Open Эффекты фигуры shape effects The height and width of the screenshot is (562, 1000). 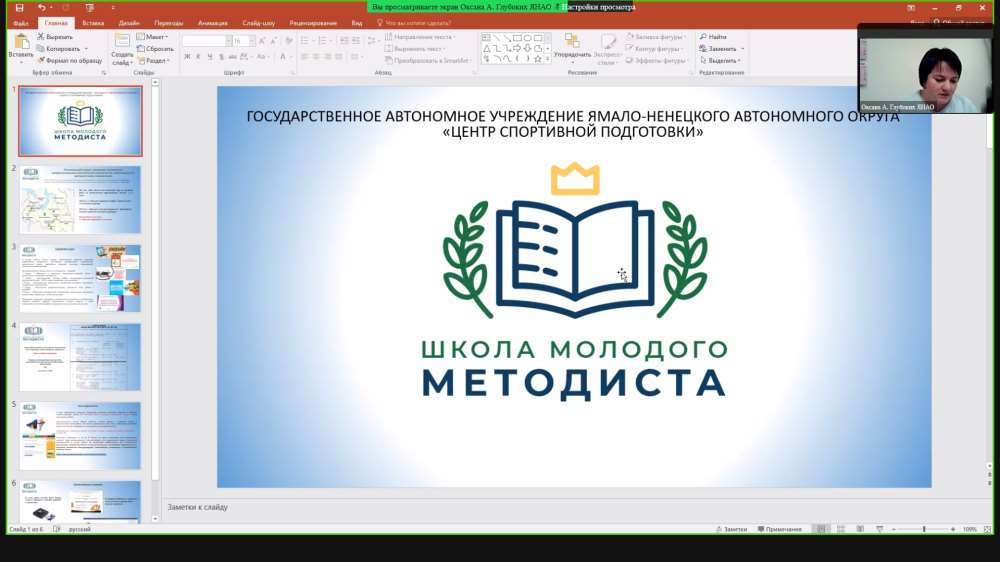(657, 61)
